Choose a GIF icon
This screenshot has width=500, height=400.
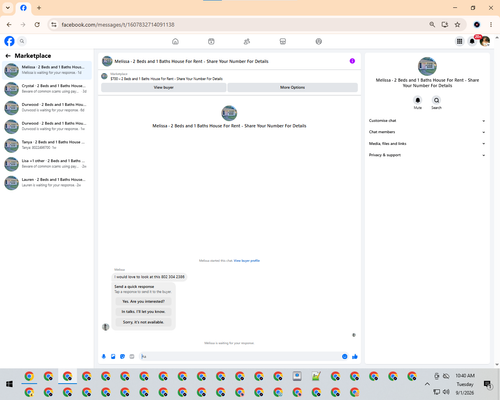[132, 357]
